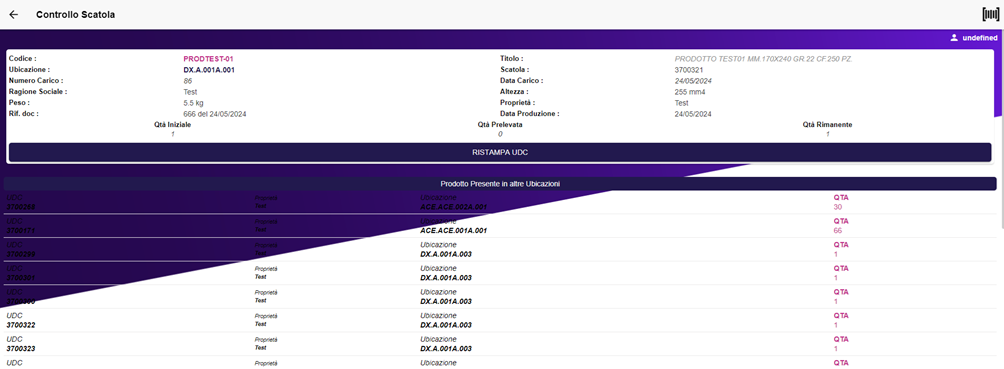1004x369 pixels.
Task: Select UDC row 3700323
Action: (x=500, y=344)
